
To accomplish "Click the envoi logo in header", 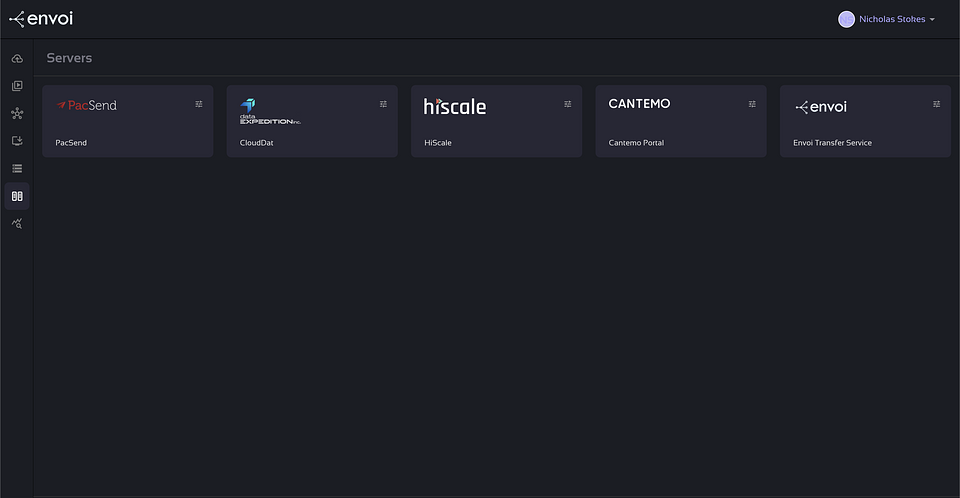I will (x=41, y=19).
